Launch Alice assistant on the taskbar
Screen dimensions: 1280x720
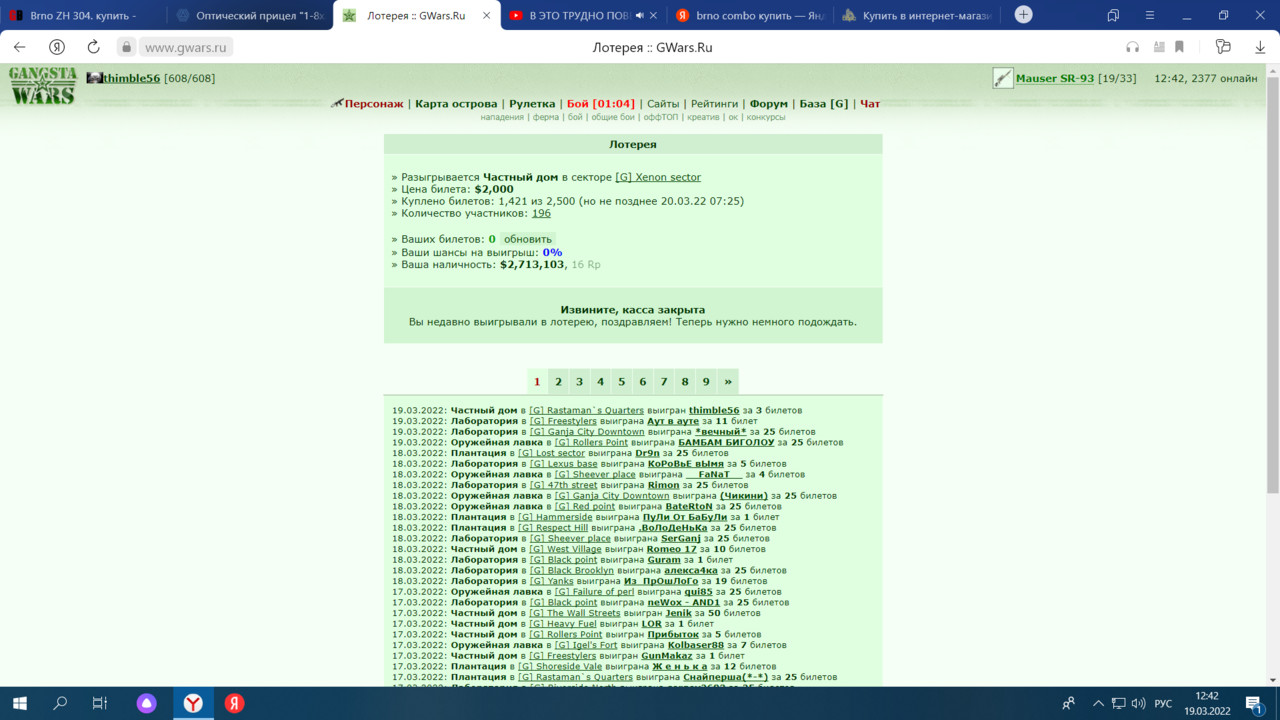(146, 704)
